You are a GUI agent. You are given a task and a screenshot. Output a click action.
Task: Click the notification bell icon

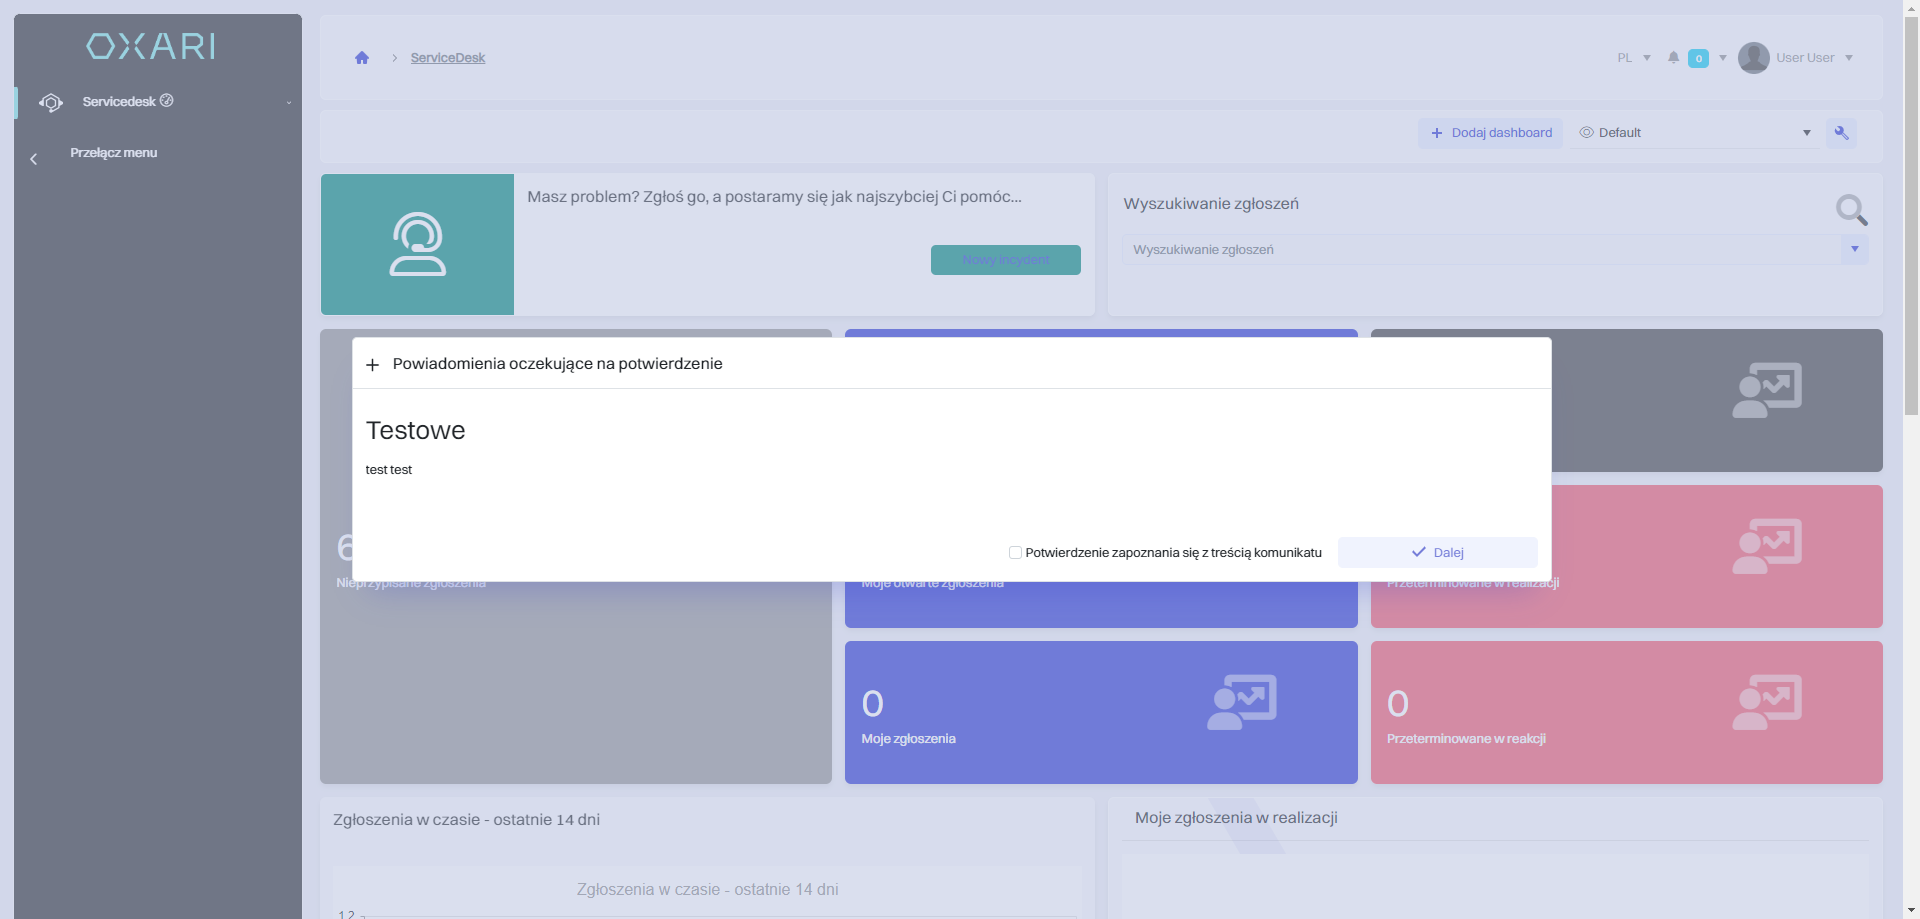tap(1673, 58)
